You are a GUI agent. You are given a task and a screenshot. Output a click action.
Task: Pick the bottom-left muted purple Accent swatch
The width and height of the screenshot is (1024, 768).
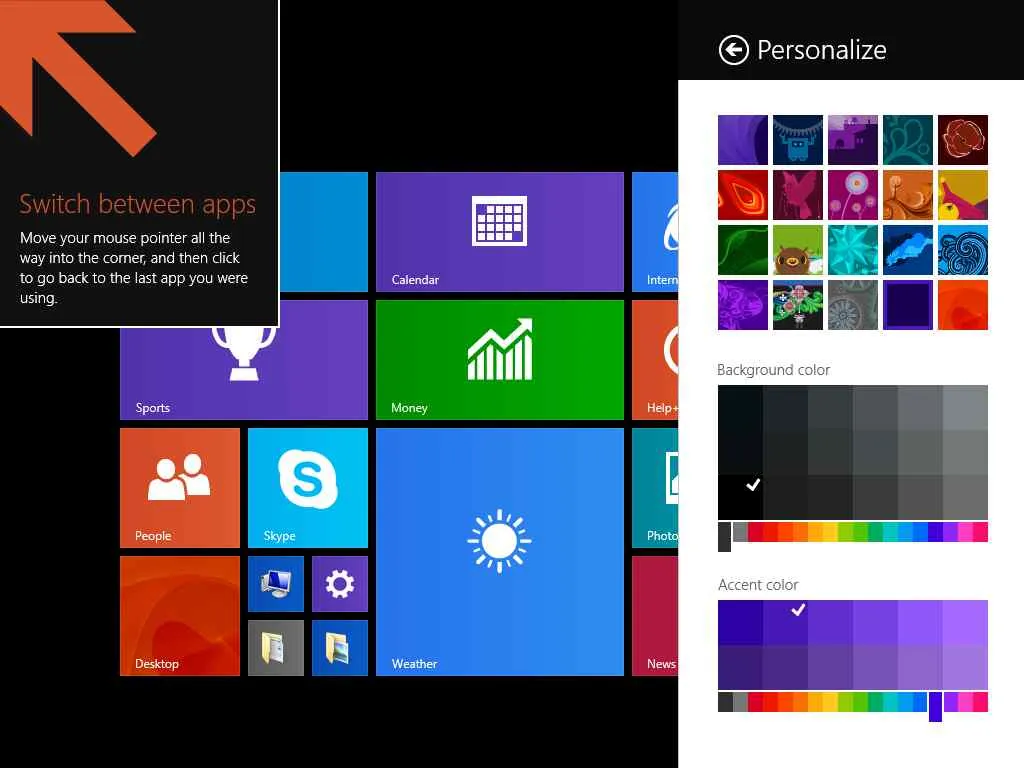[x=741, y=667]
